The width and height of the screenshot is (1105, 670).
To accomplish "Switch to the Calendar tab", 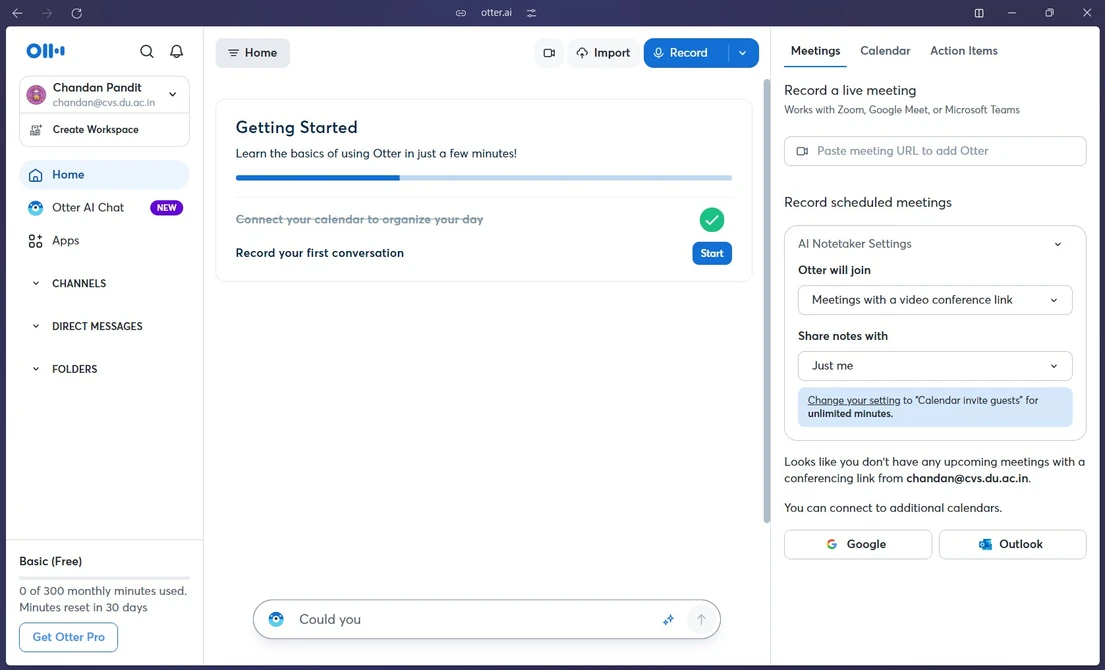I will pyautogui.click(x=885, y=51).
